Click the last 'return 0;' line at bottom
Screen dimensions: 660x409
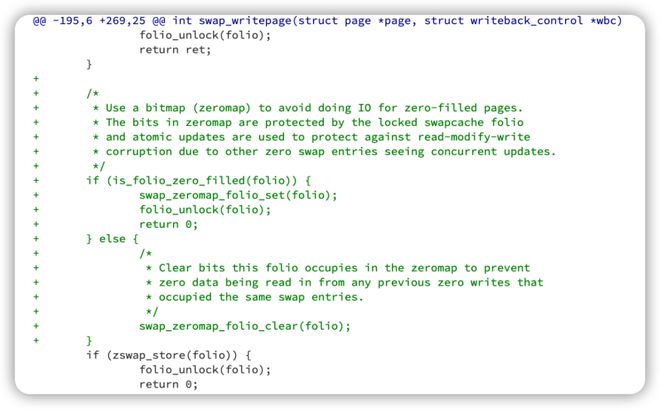pyautogui.click(x=168, y=384)
